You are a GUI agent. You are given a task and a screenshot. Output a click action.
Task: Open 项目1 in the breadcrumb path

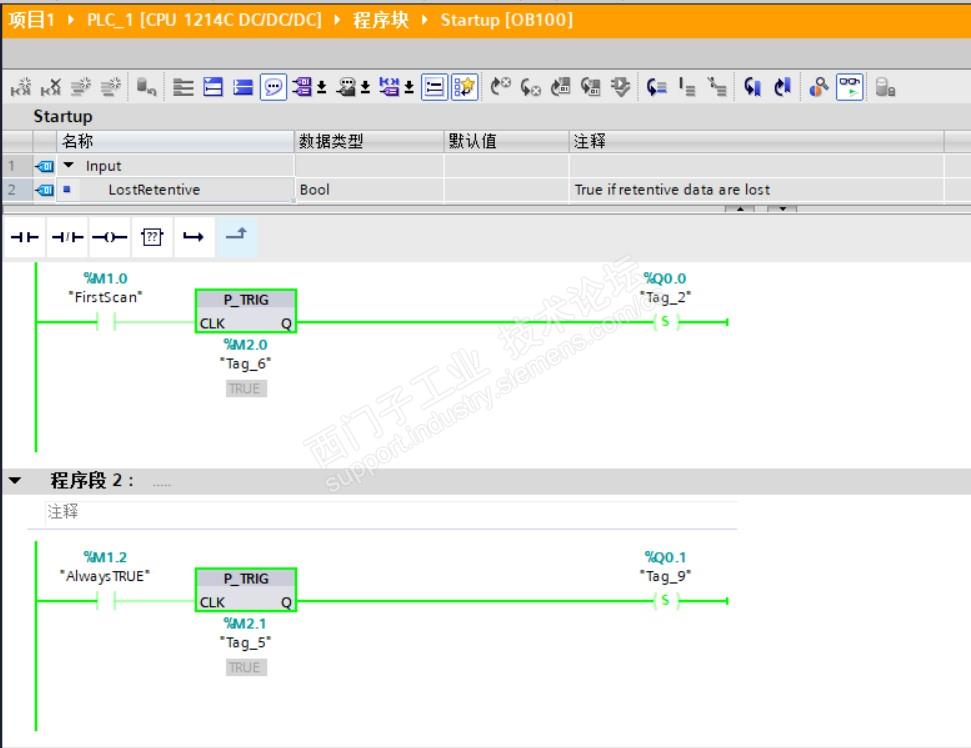coord(32,20)
